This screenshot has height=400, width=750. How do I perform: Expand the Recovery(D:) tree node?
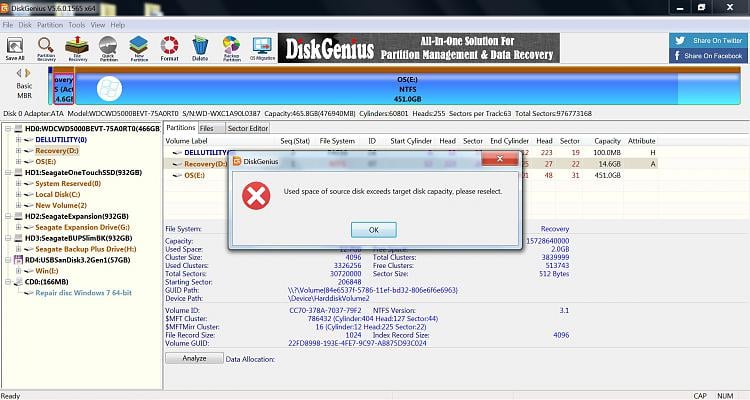point(19,151)
